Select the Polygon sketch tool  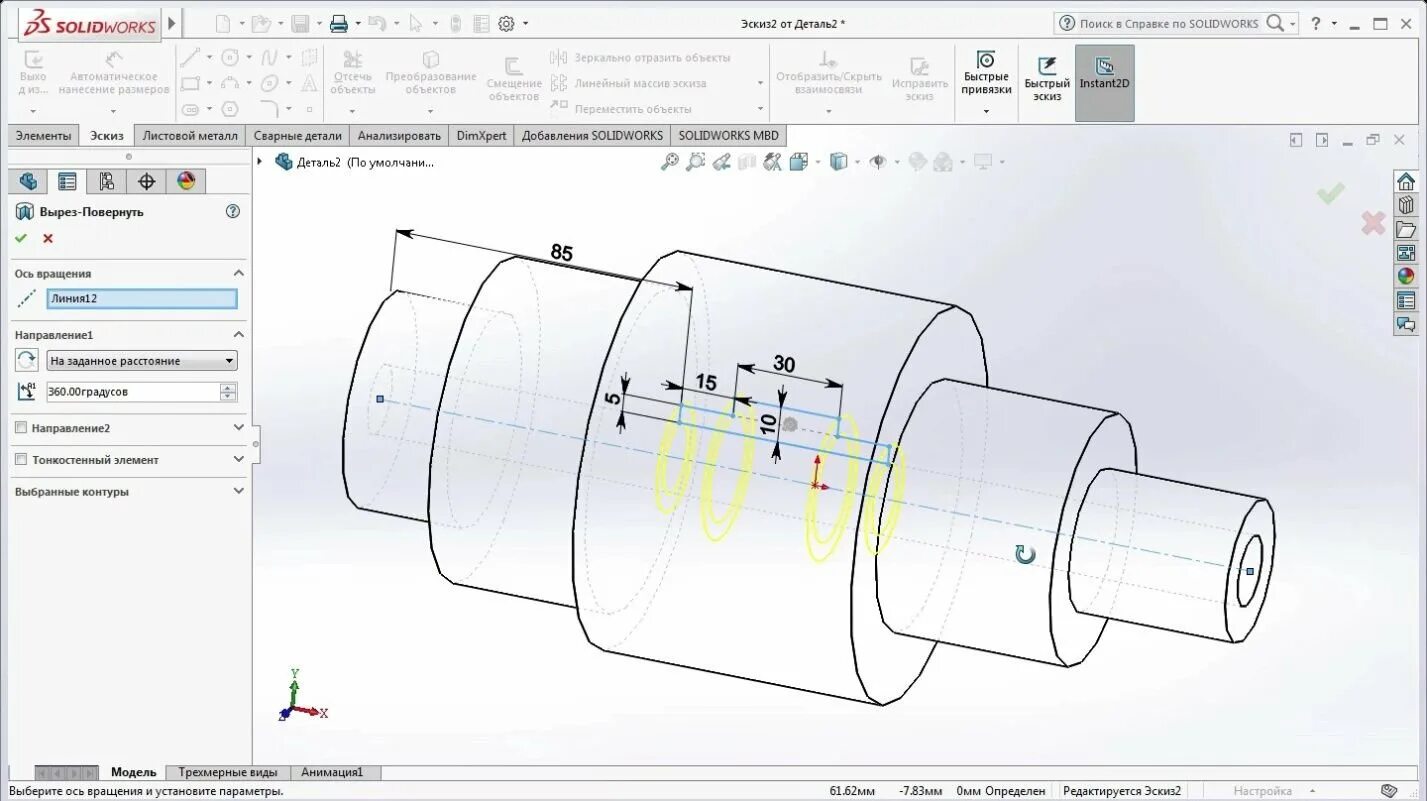(230, 109)
